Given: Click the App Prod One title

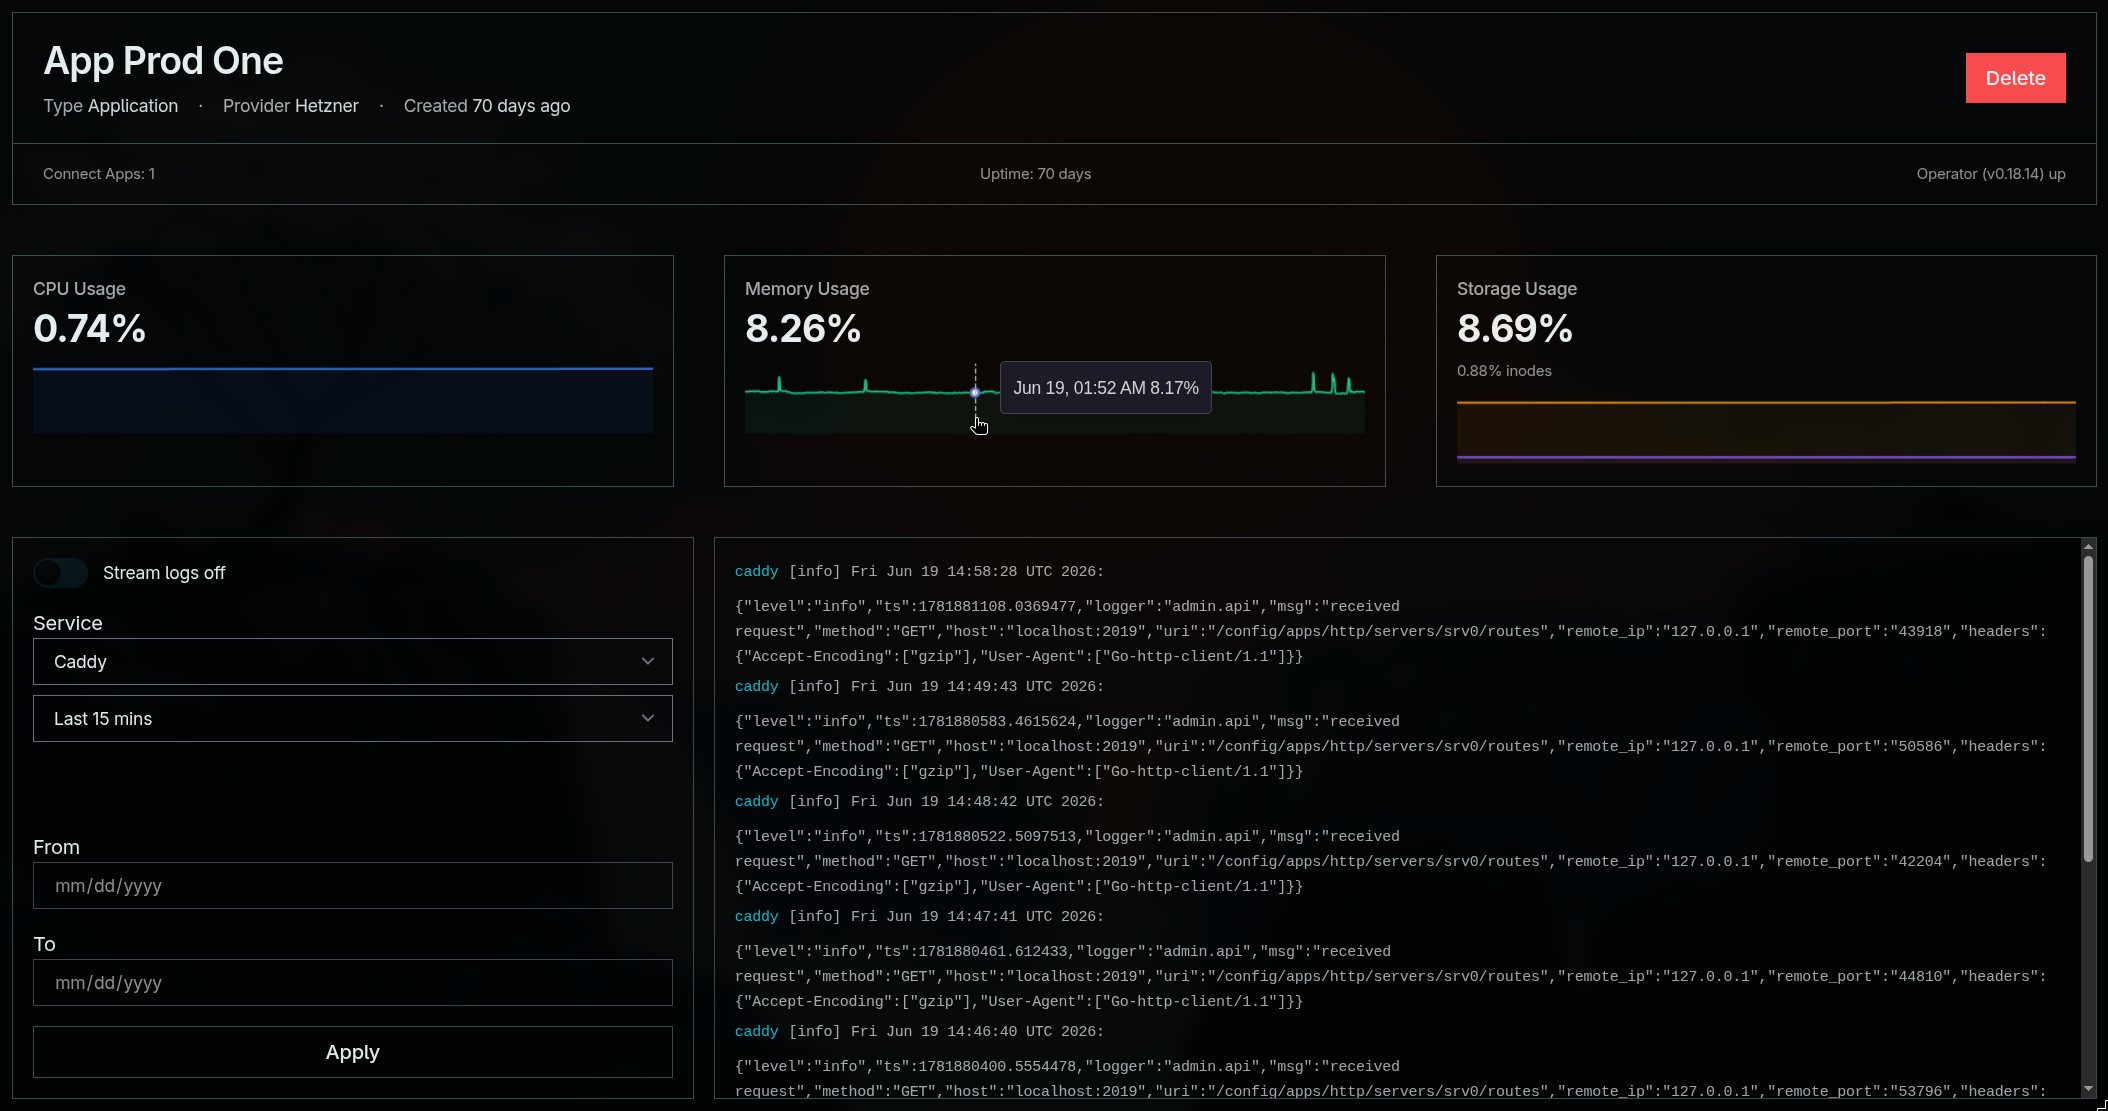Looking at the screenshot, I should tap(163, 61).
